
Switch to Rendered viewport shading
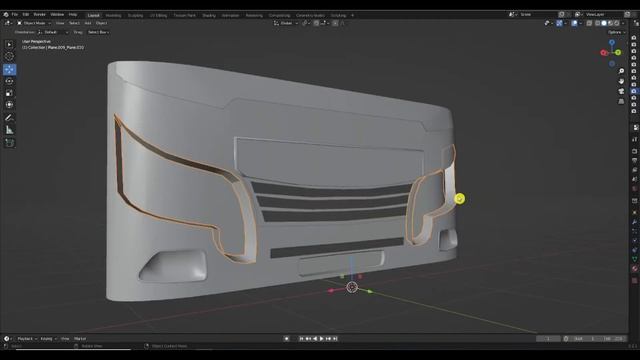click(x=617, y=23)
